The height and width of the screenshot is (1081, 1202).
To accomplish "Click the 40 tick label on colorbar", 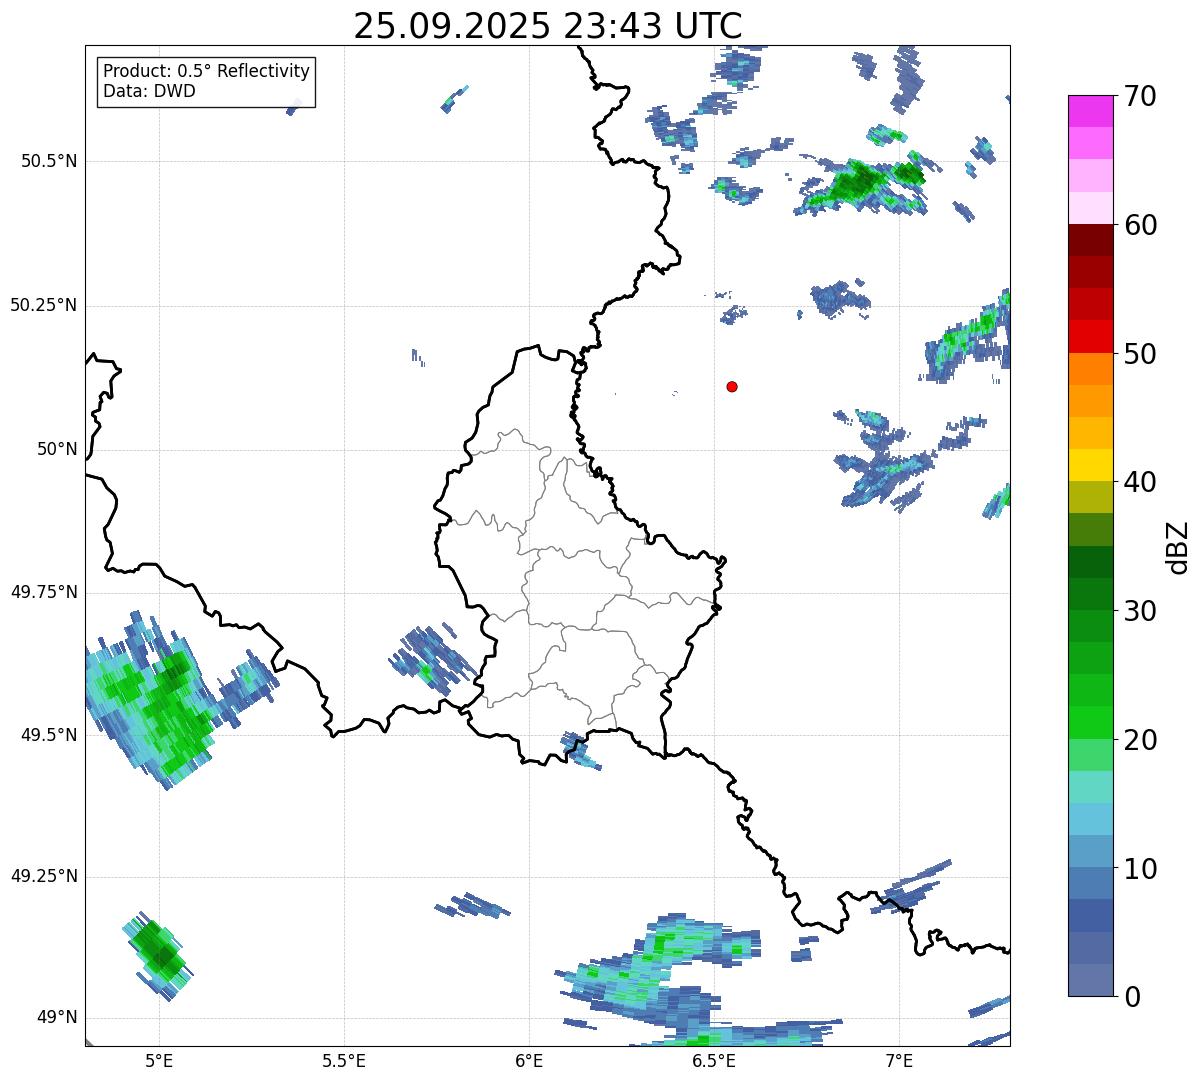I will [1140, 482].
